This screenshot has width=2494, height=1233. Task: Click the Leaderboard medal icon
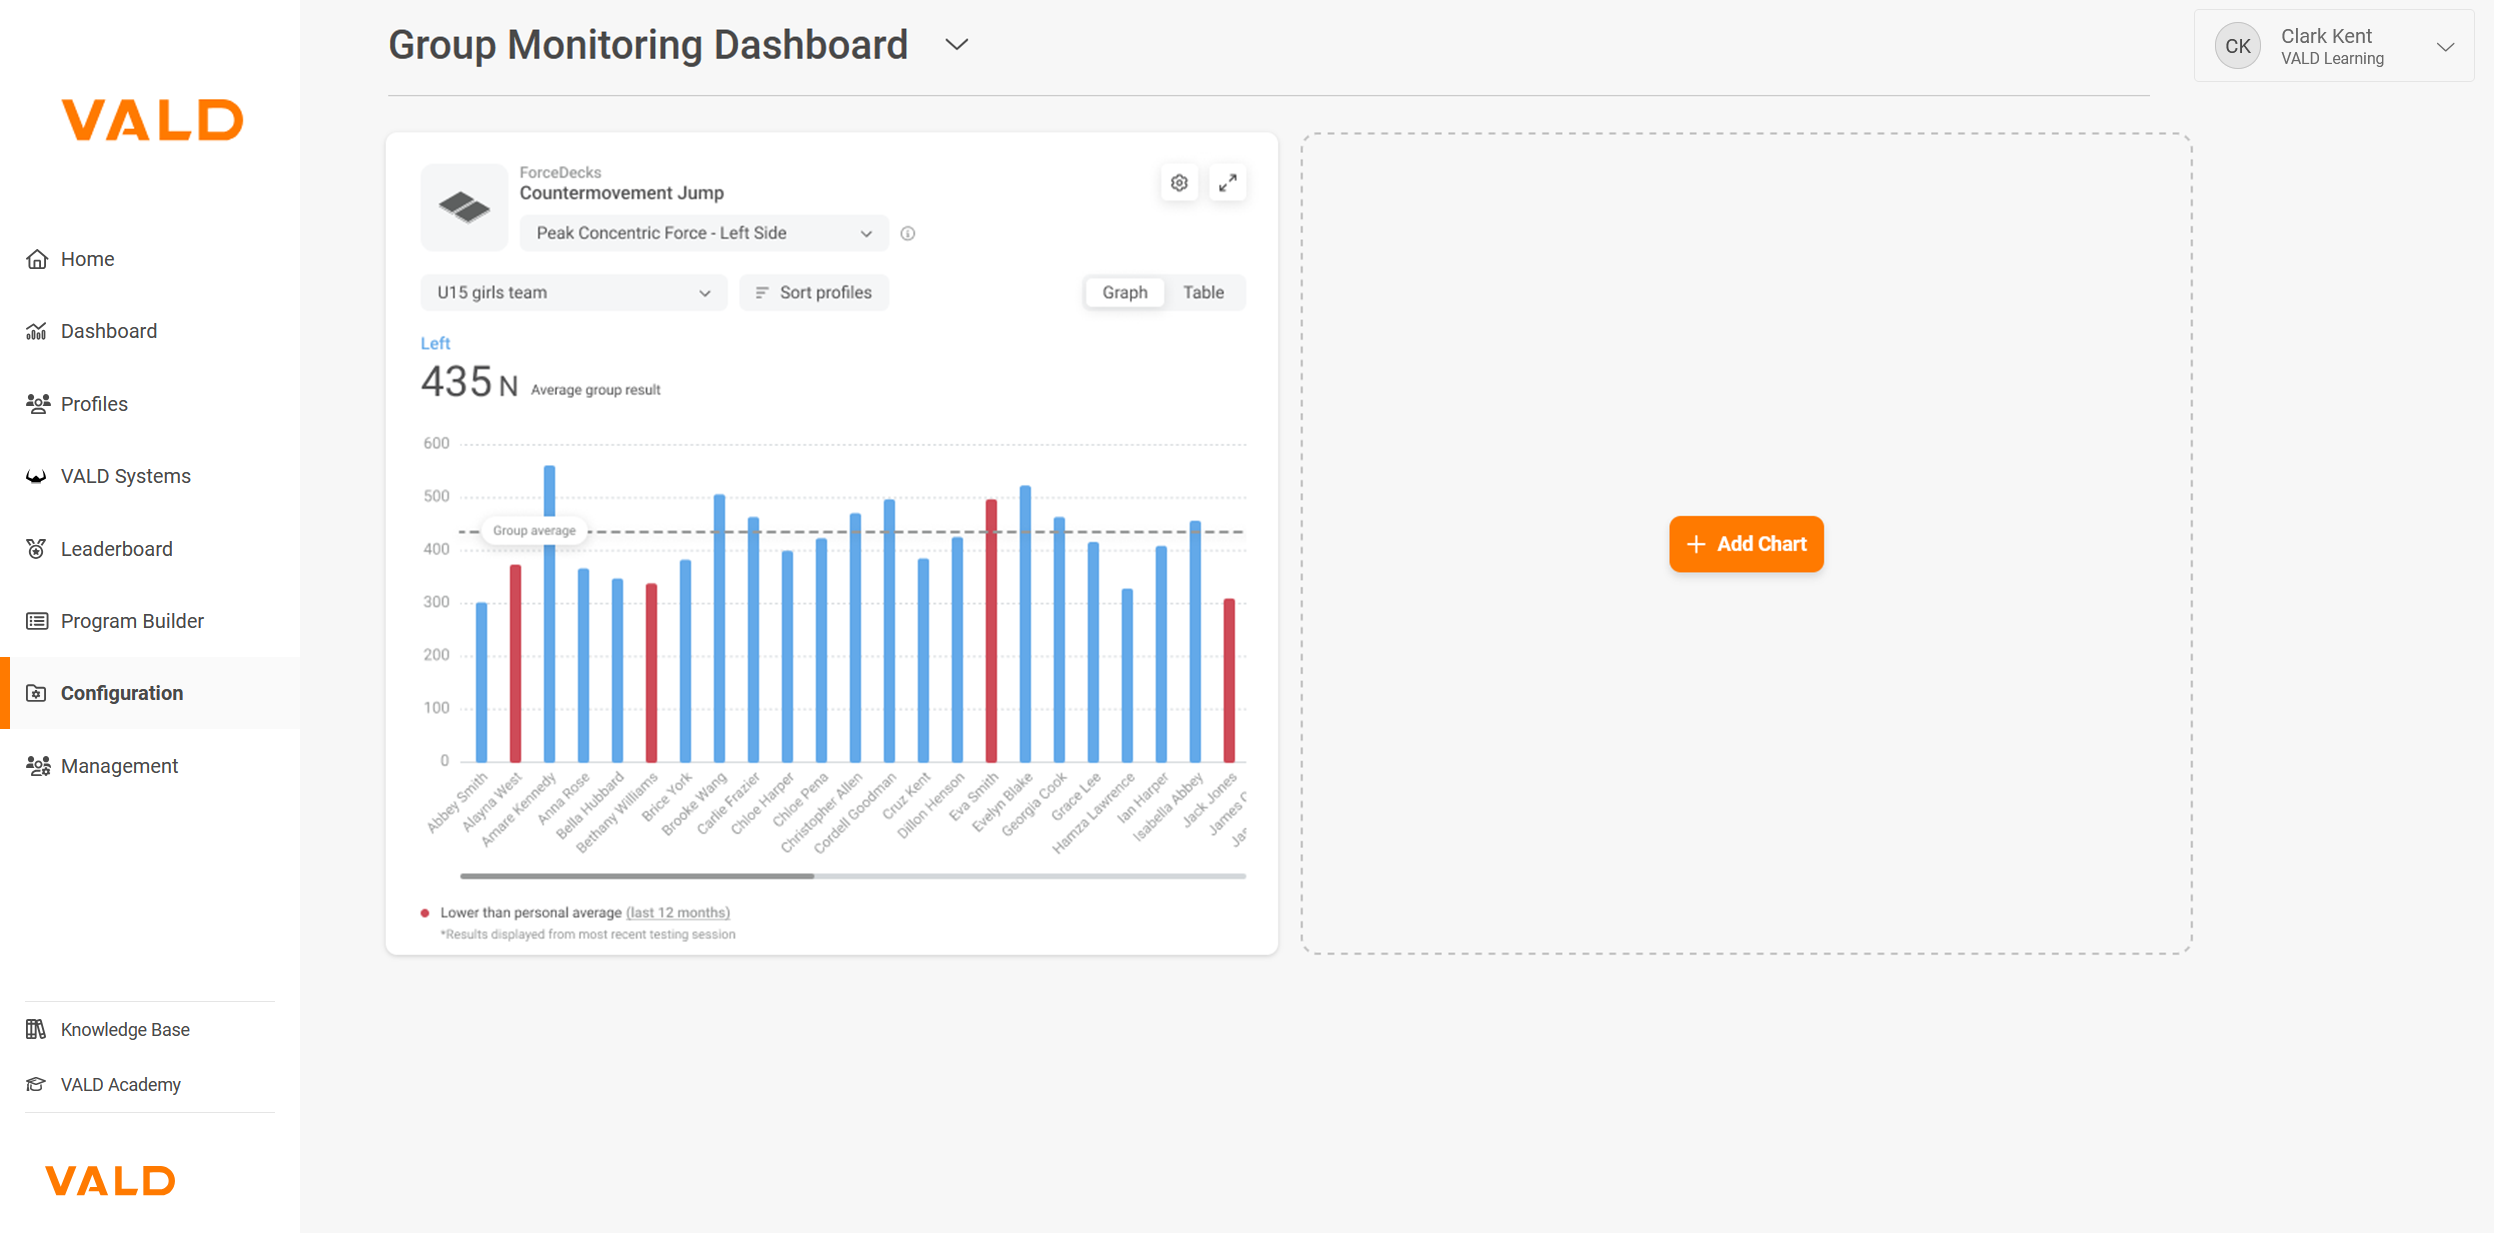[37, 549]
